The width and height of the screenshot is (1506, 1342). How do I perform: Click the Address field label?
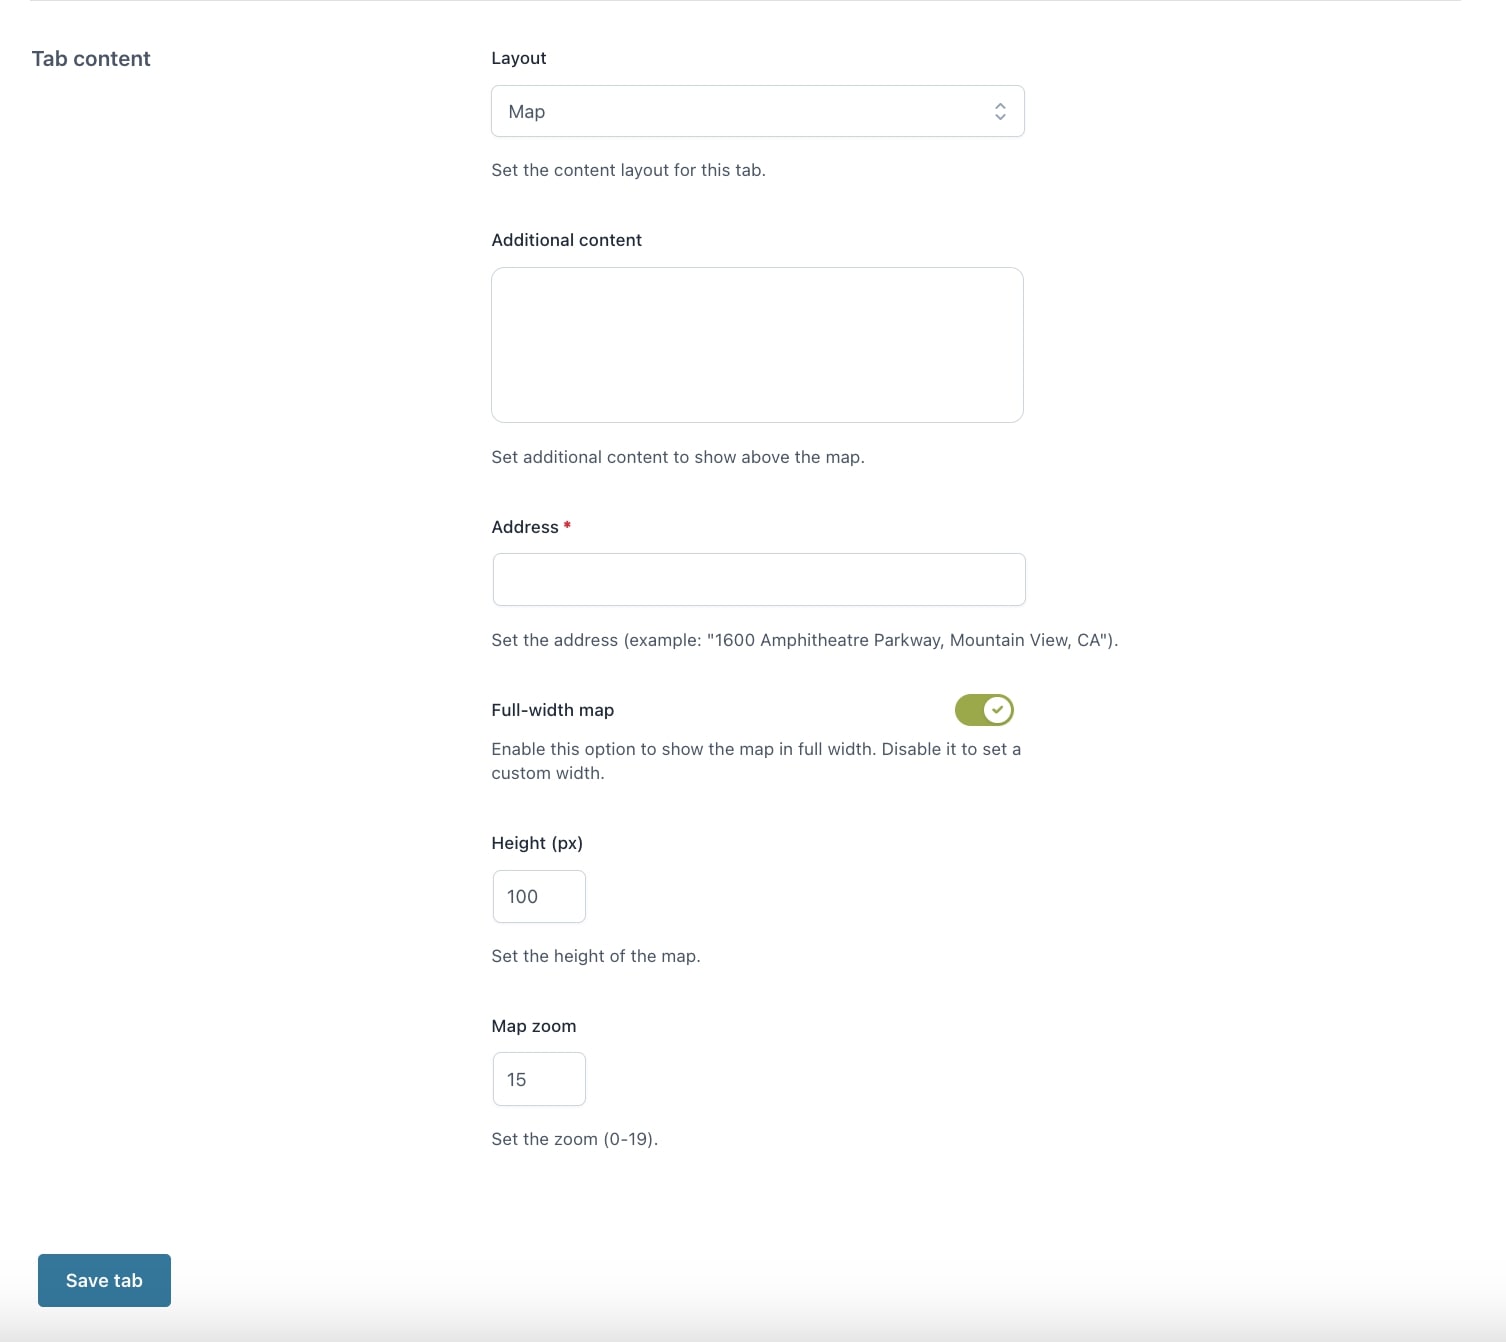[525, 527]
